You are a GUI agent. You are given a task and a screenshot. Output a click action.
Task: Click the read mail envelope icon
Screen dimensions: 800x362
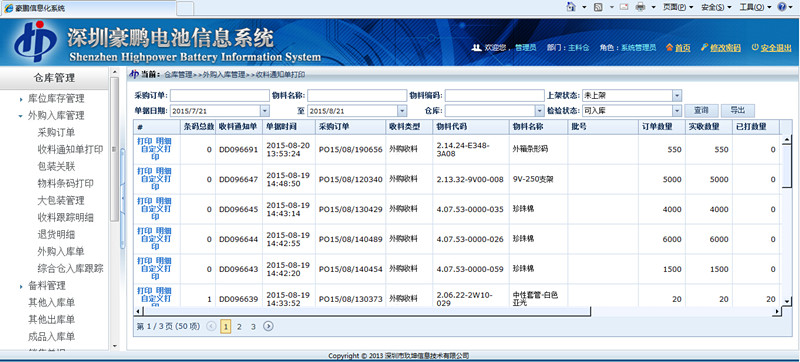[x=623, y=7]
